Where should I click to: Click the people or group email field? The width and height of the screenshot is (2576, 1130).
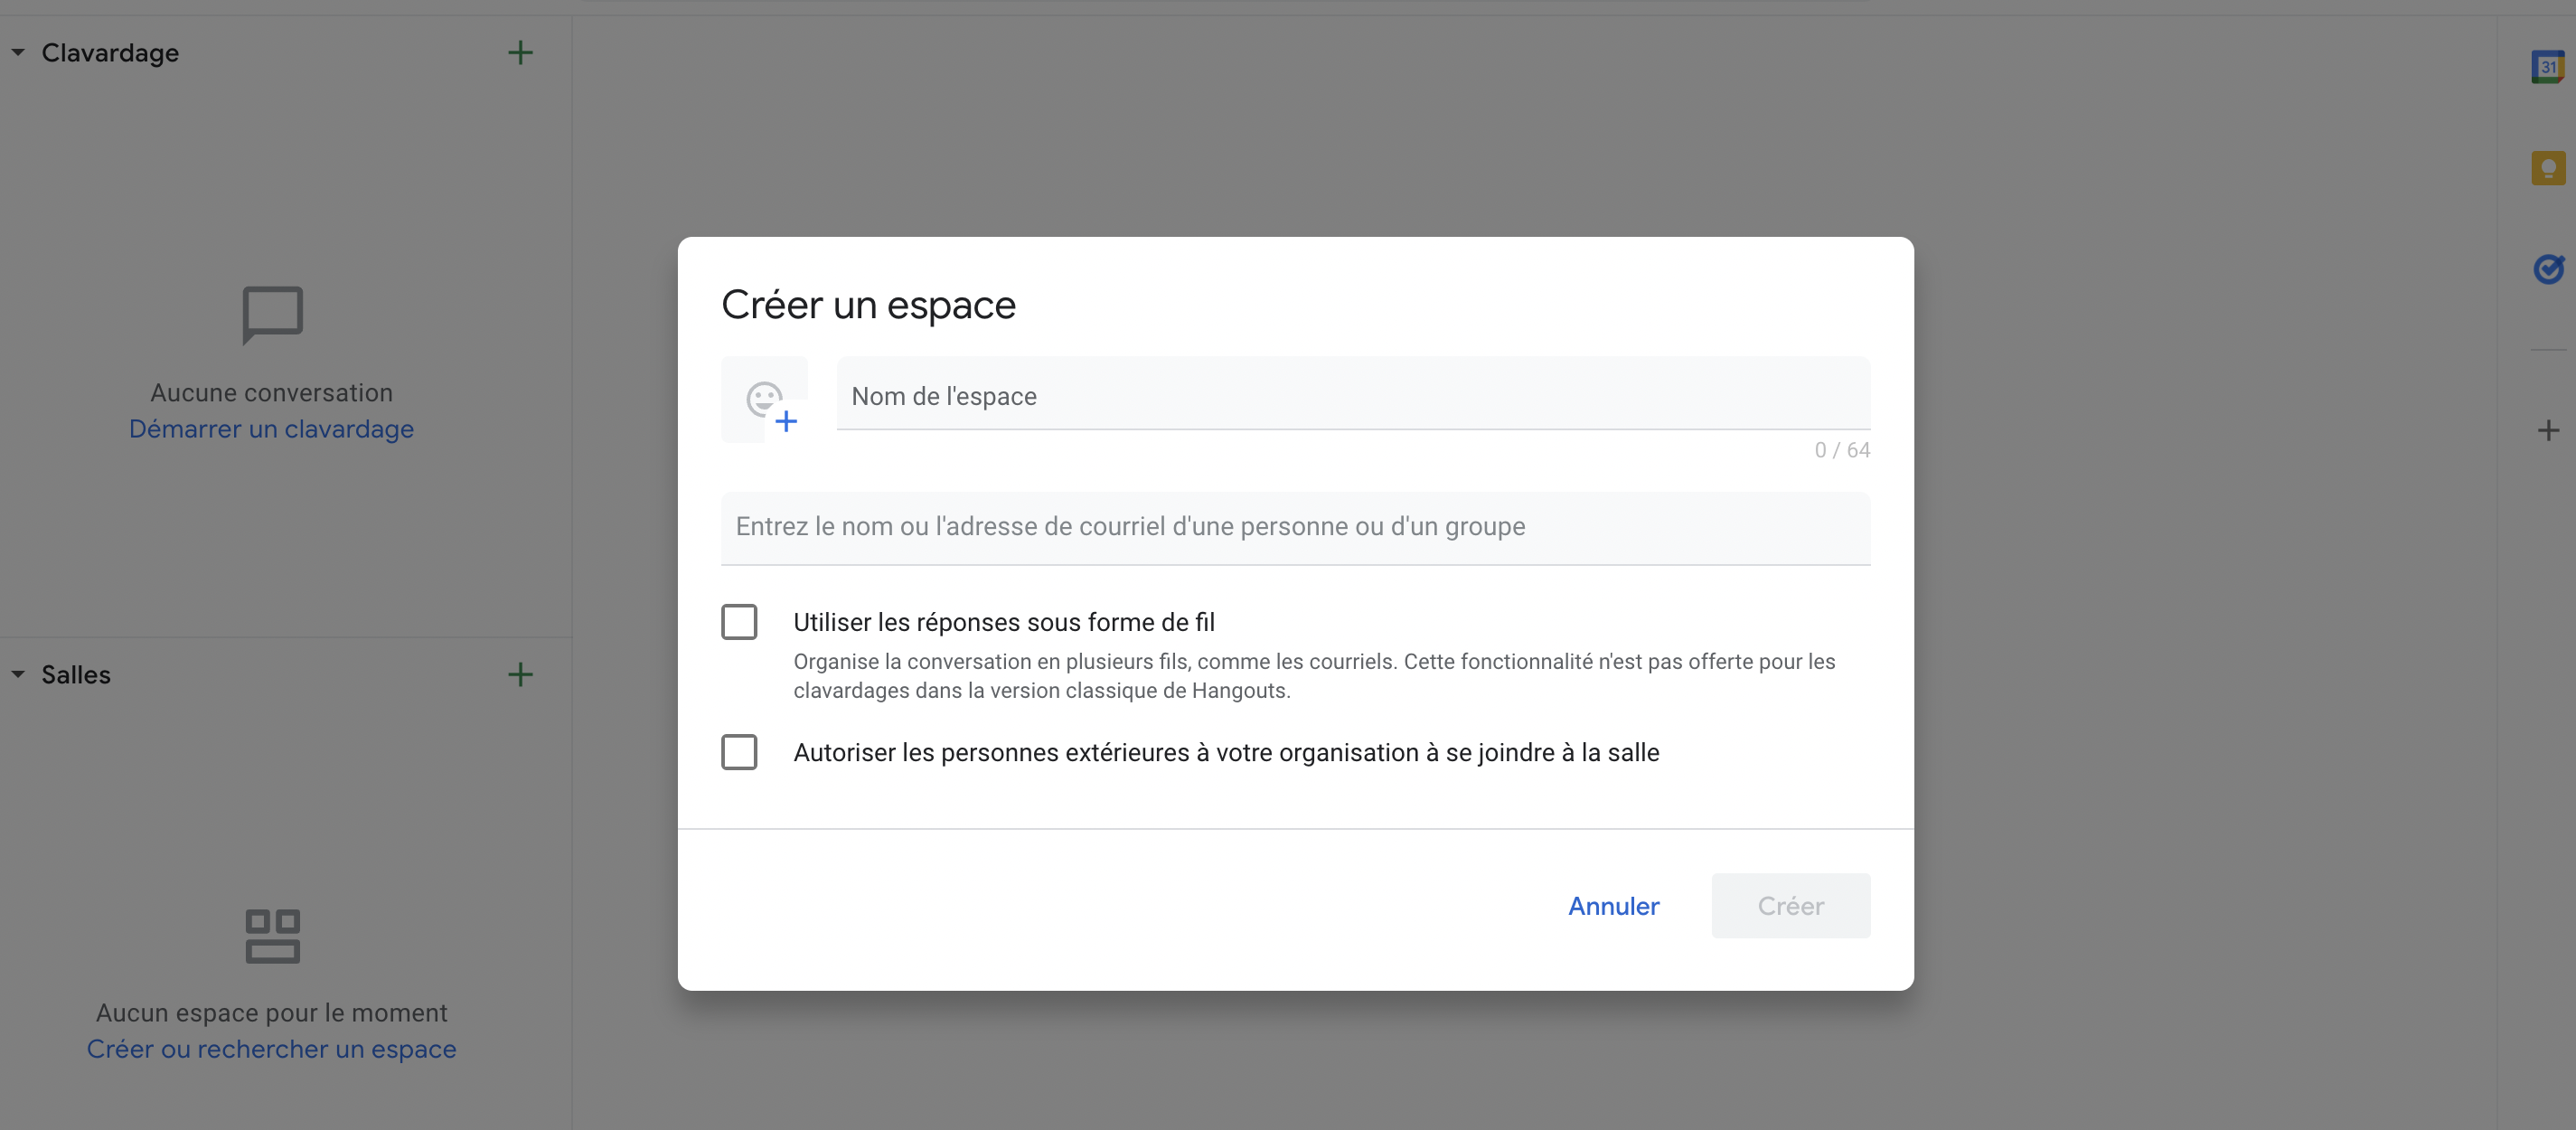click(x=1295, y=527)
